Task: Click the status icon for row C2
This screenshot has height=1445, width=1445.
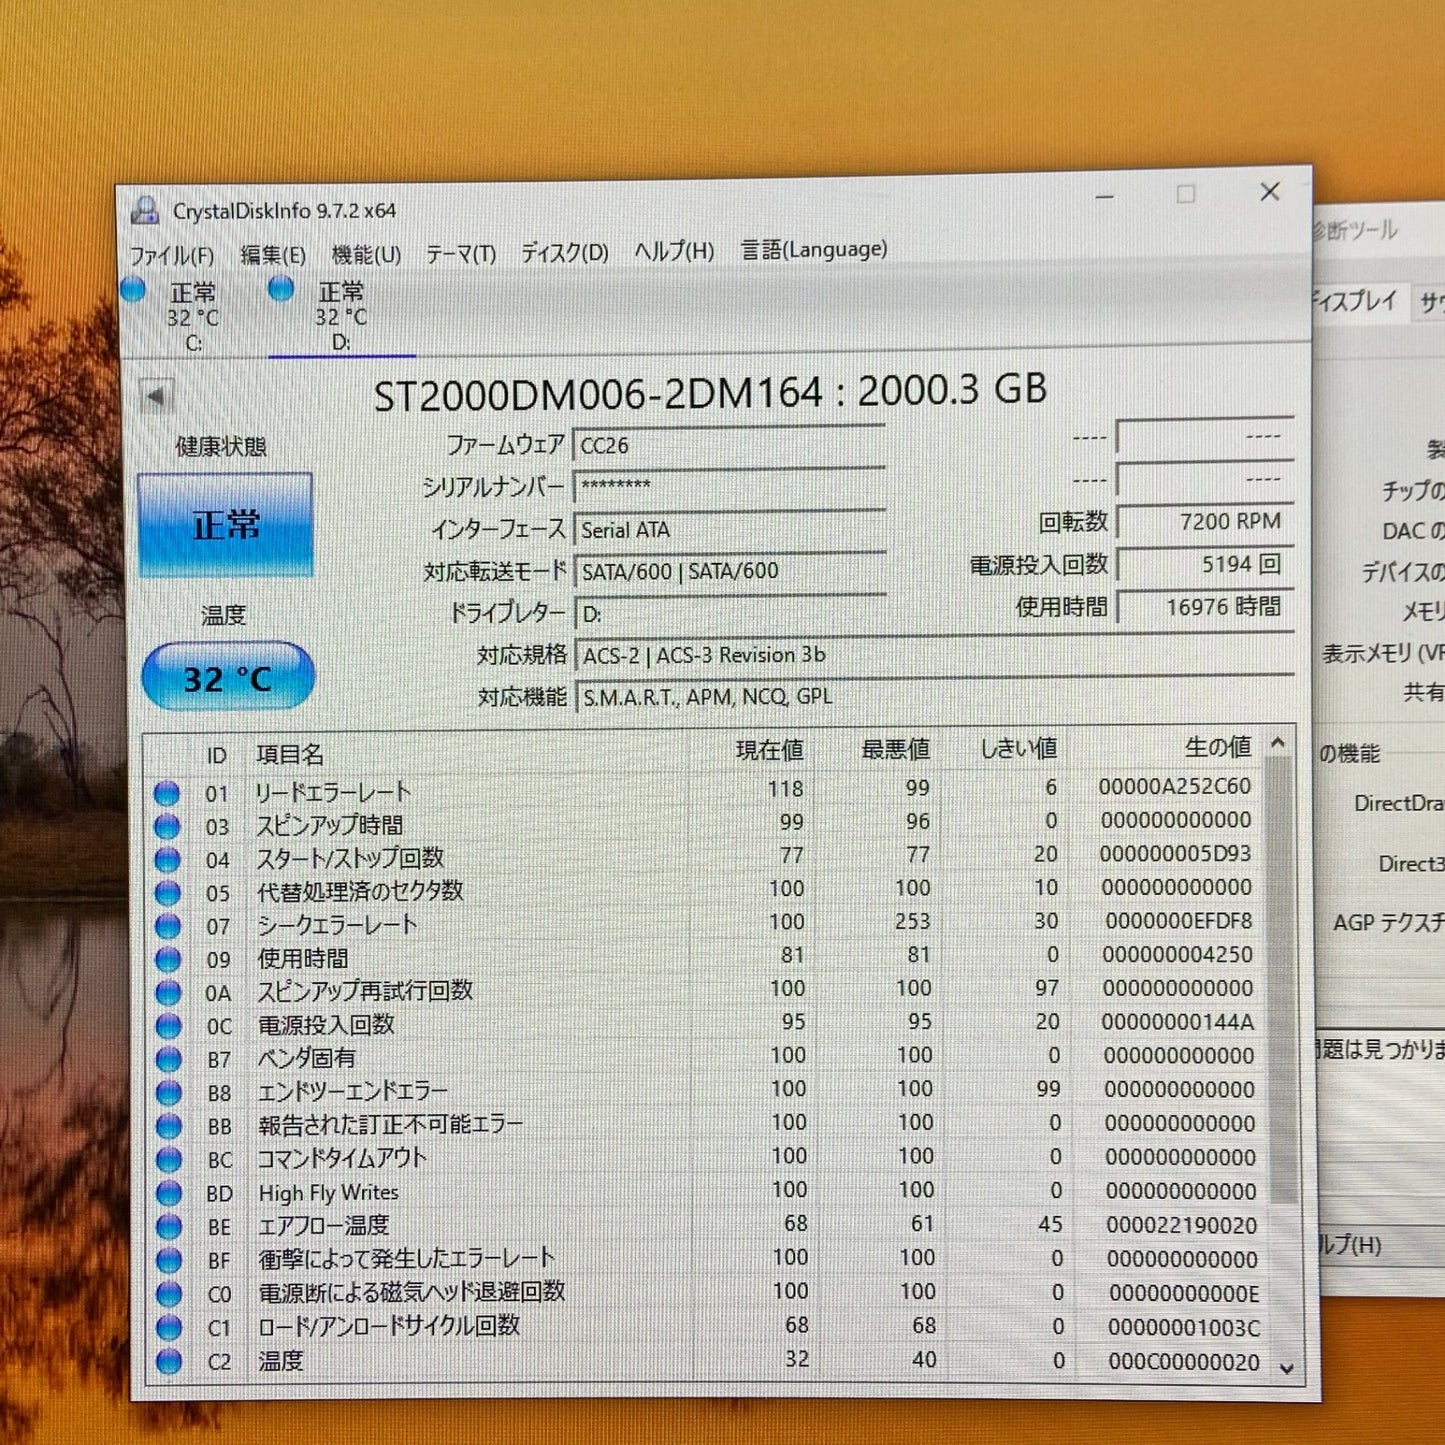Action: click(x=169, y=1361)
